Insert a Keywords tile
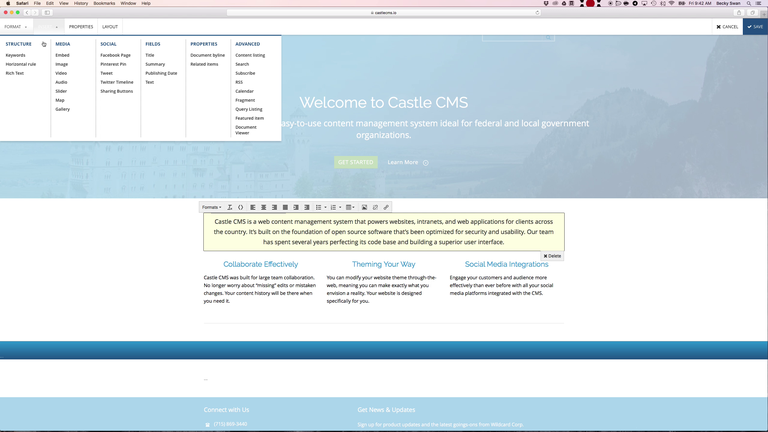The height and width of the screenshot is (432, 768). 15,55
